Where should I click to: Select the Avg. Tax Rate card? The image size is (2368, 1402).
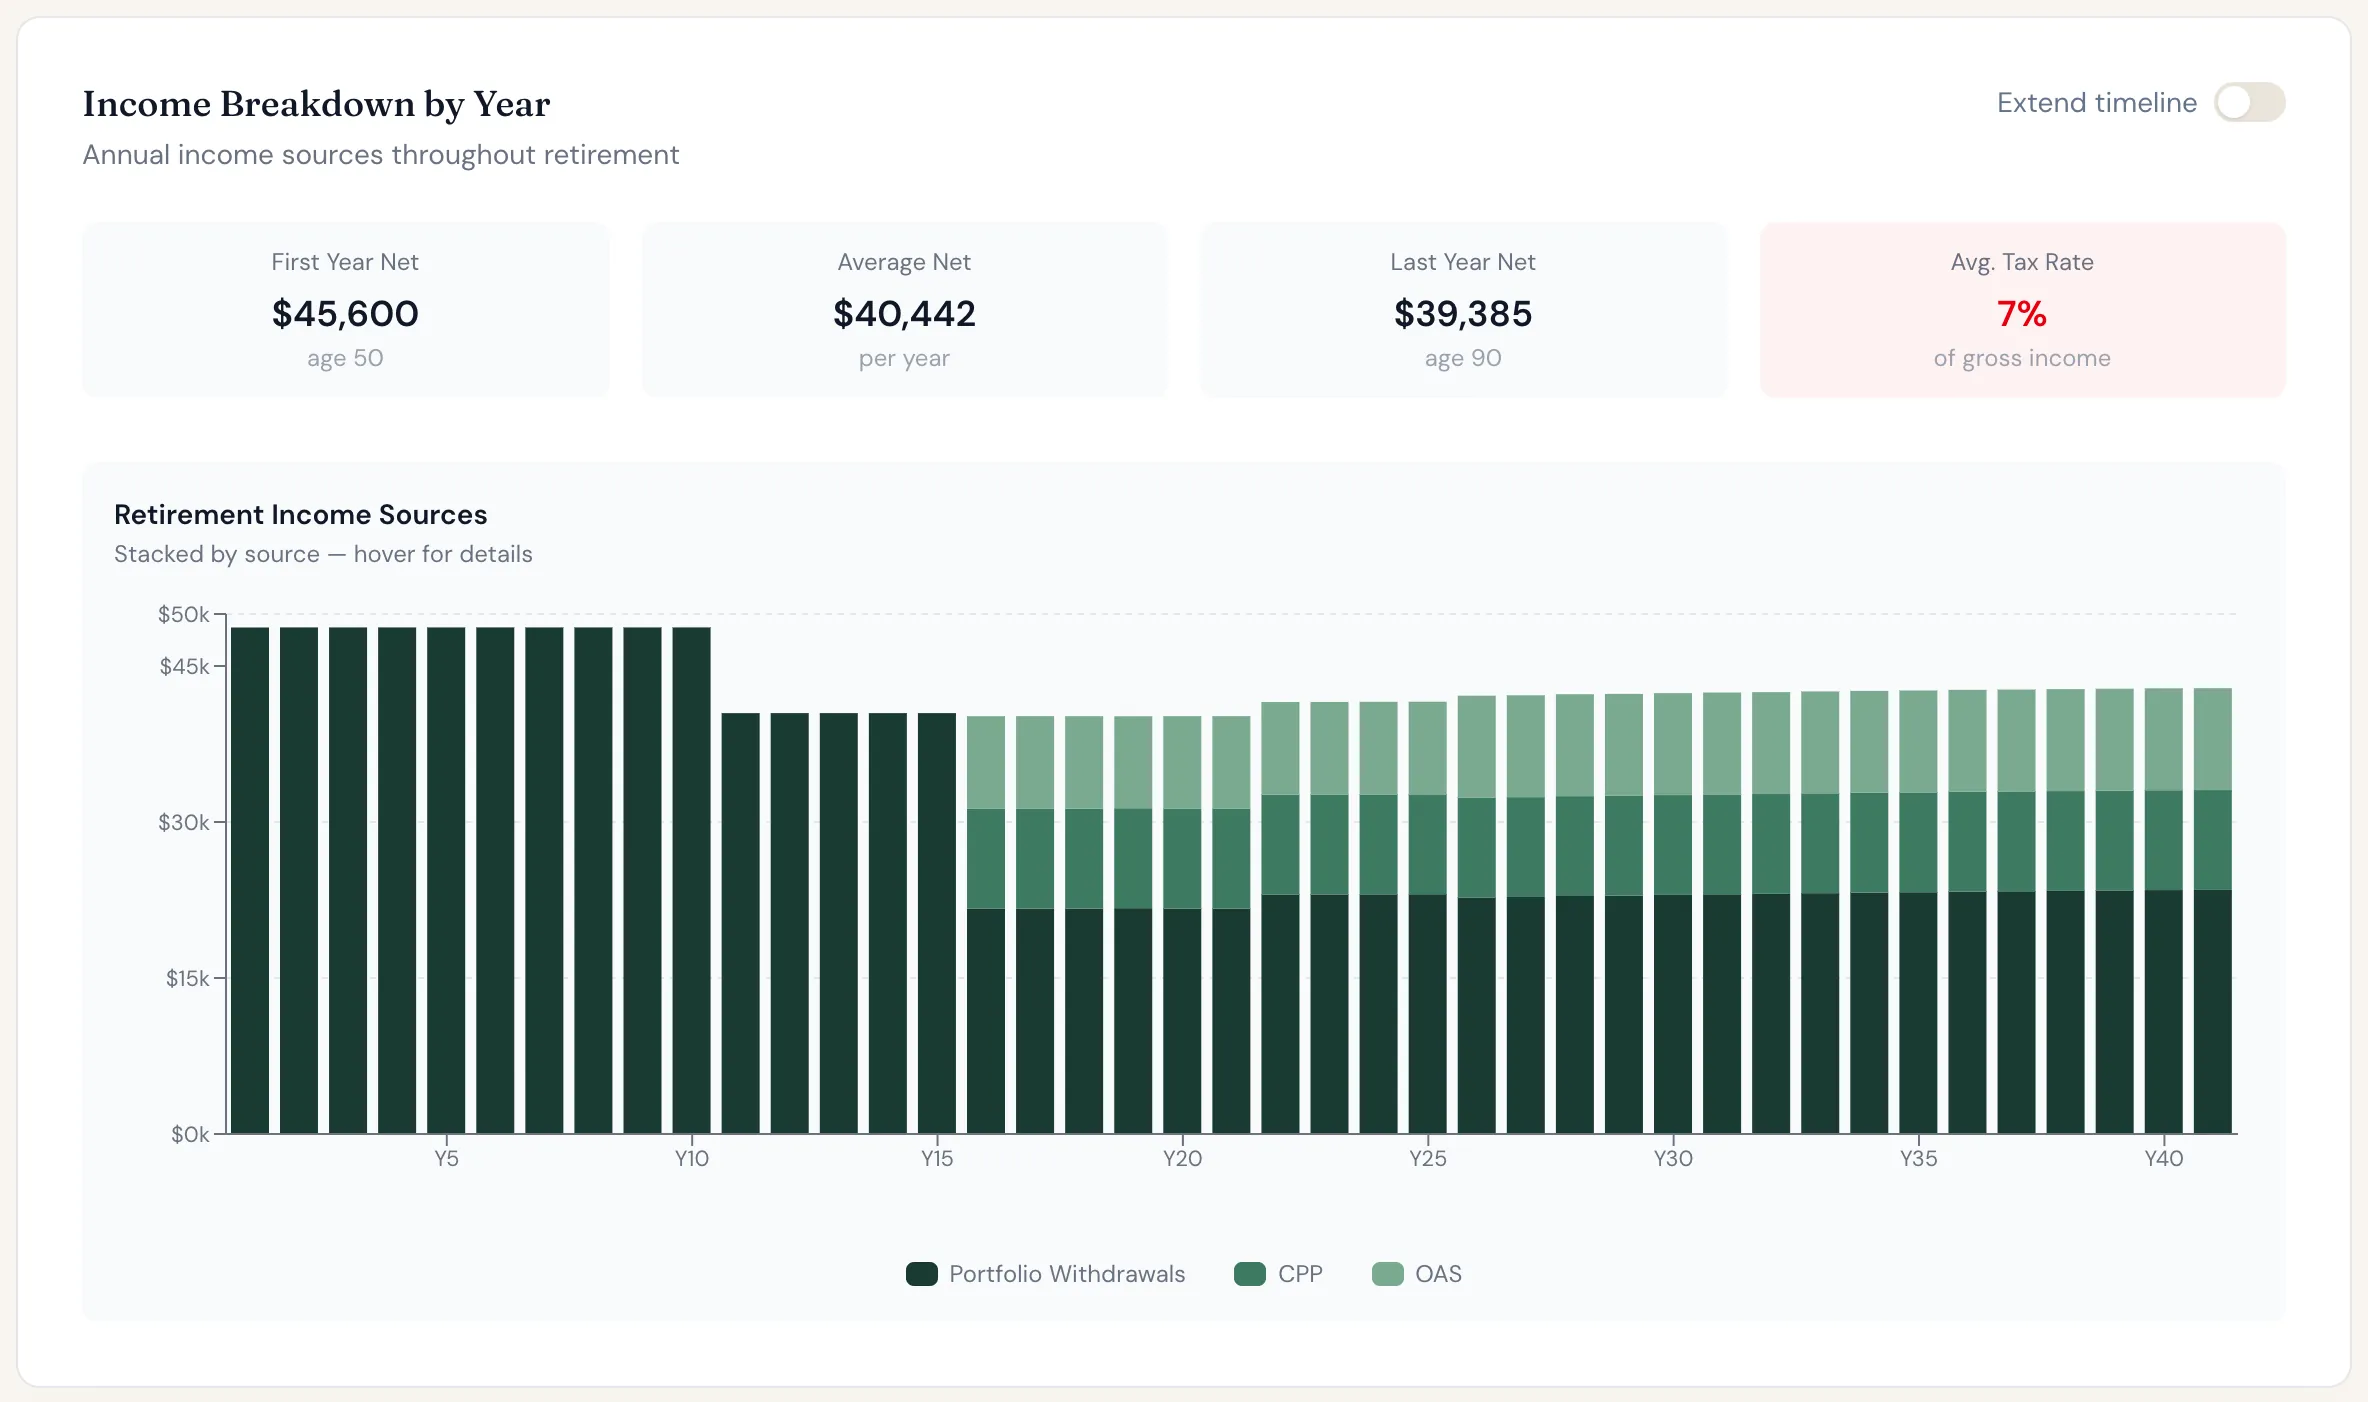(2022, 310)
